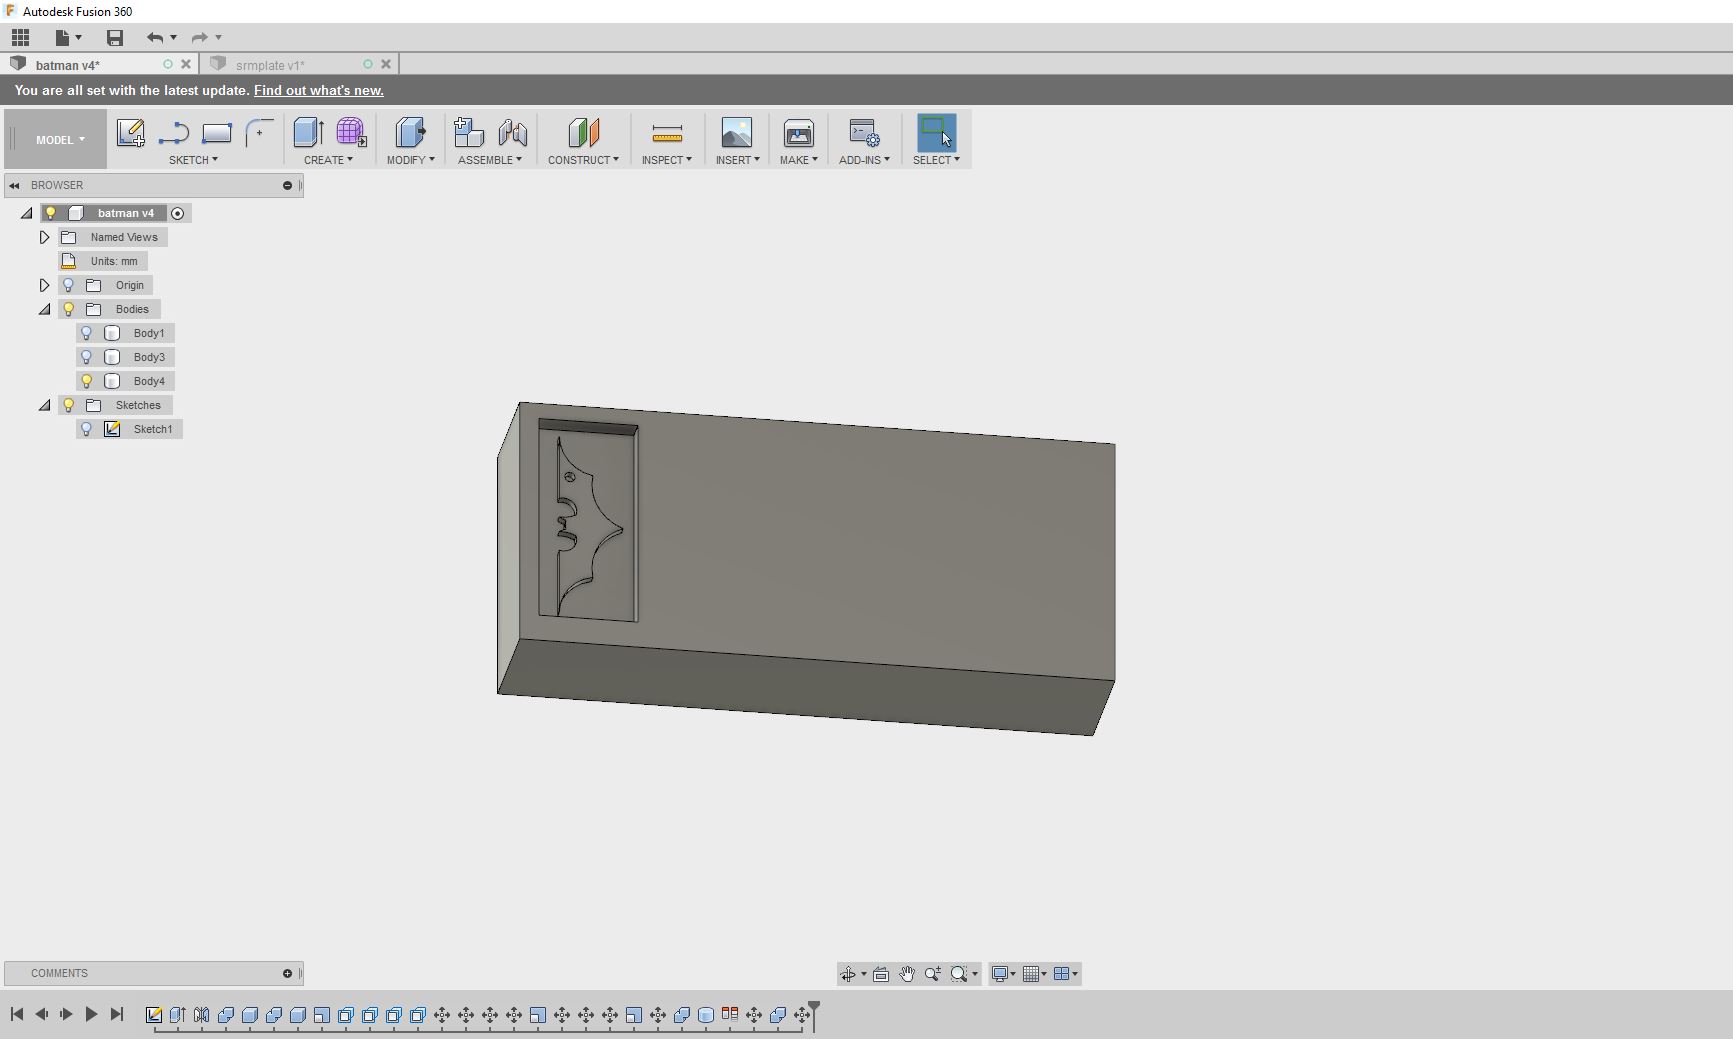The image size is (1733, 1039).
Task: Collapse the Sketches folder arrow
Action: tap(45, 405)
